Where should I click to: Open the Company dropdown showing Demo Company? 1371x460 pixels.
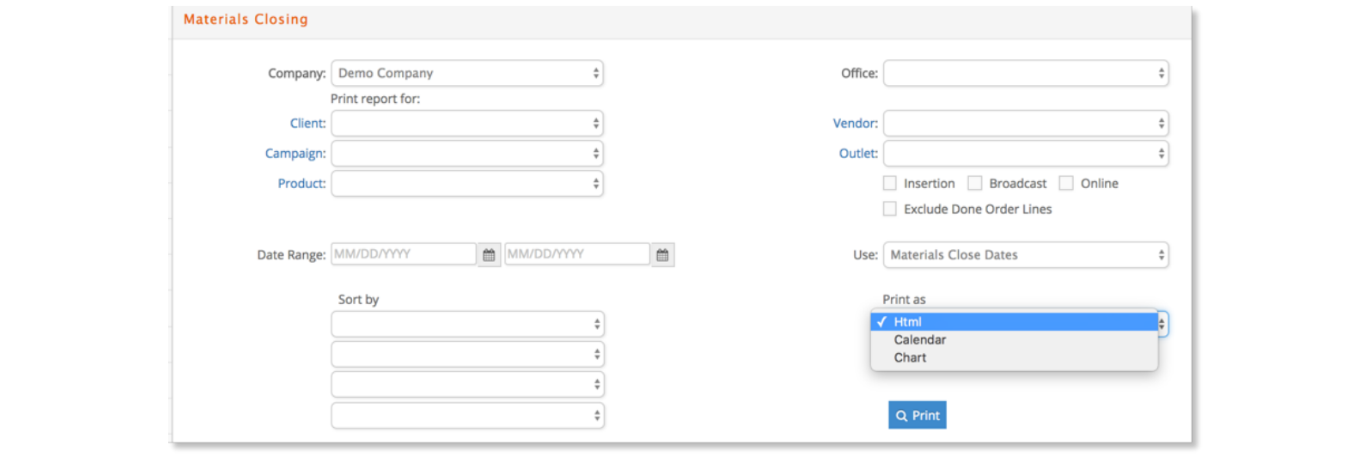[467, 73]
